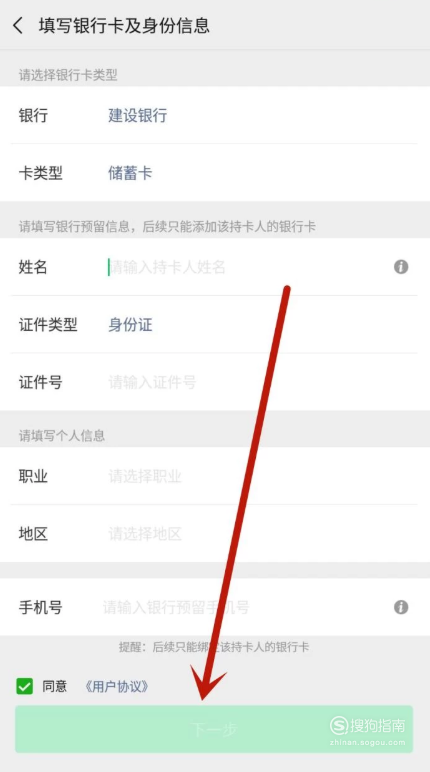Open the 建设银行 bank selector
Screen dimensions: 430x772
point(137,116)
